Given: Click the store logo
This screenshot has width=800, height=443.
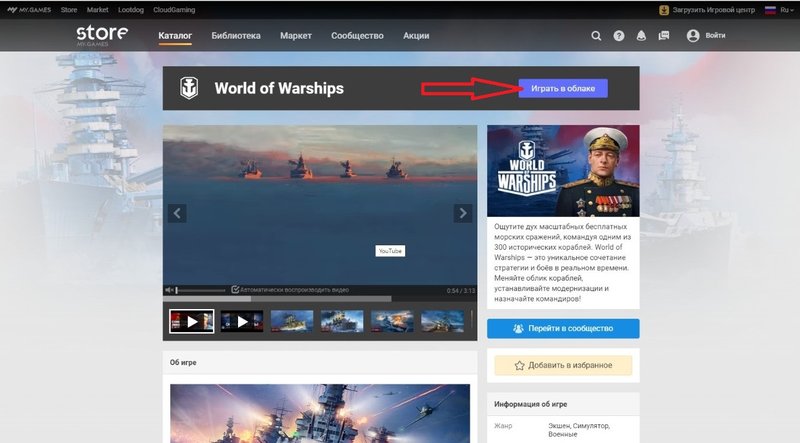Looking at the screenshot, I should pos(102,35).
